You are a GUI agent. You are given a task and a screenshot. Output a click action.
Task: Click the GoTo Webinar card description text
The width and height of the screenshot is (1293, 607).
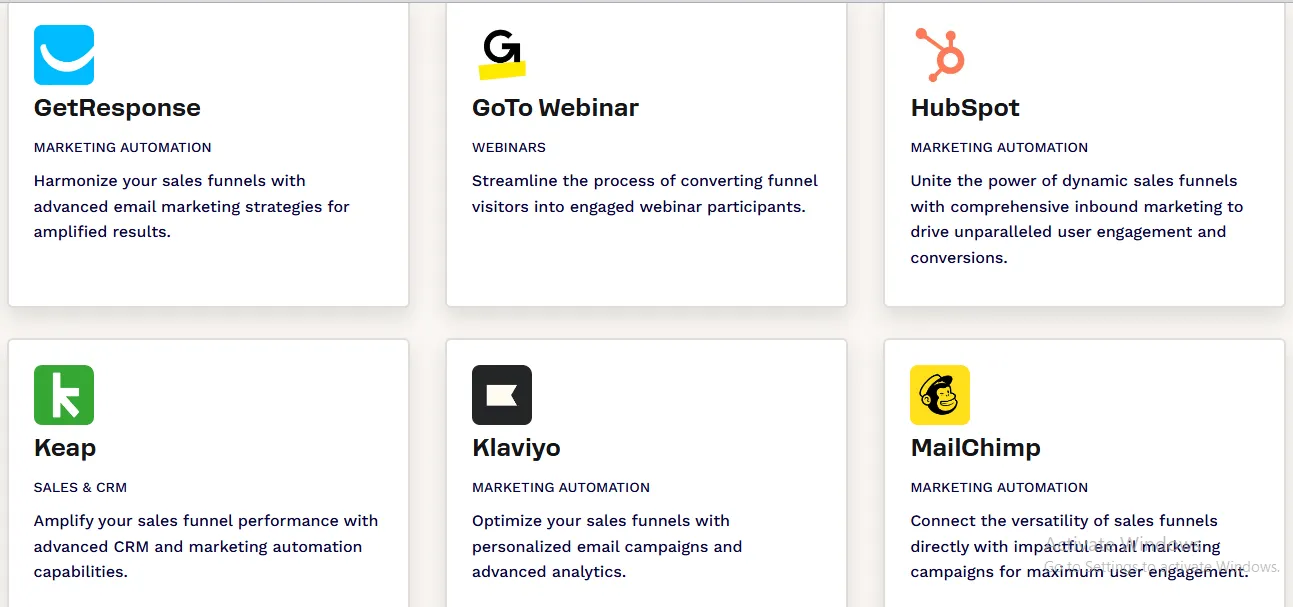pyautogui.click(x=644, y=194)
